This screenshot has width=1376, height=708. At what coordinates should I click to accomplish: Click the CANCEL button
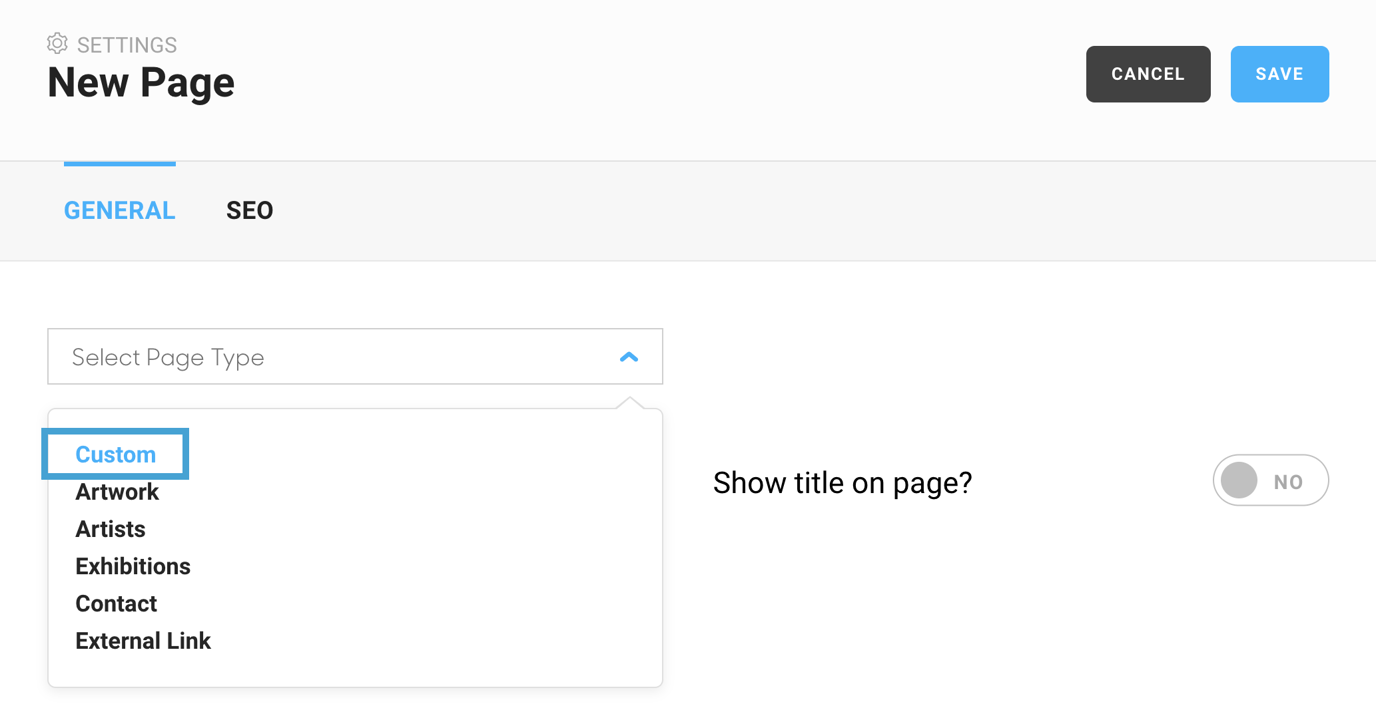pyautogui.click(x=1147, y=73)
